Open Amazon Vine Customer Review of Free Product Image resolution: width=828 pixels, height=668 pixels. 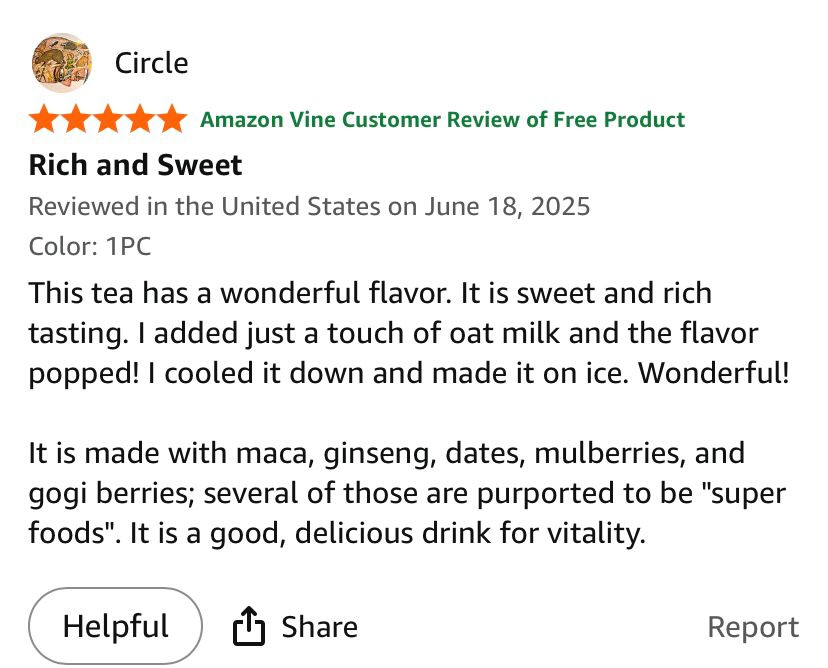pyautogui.click(x=442, y=120)
